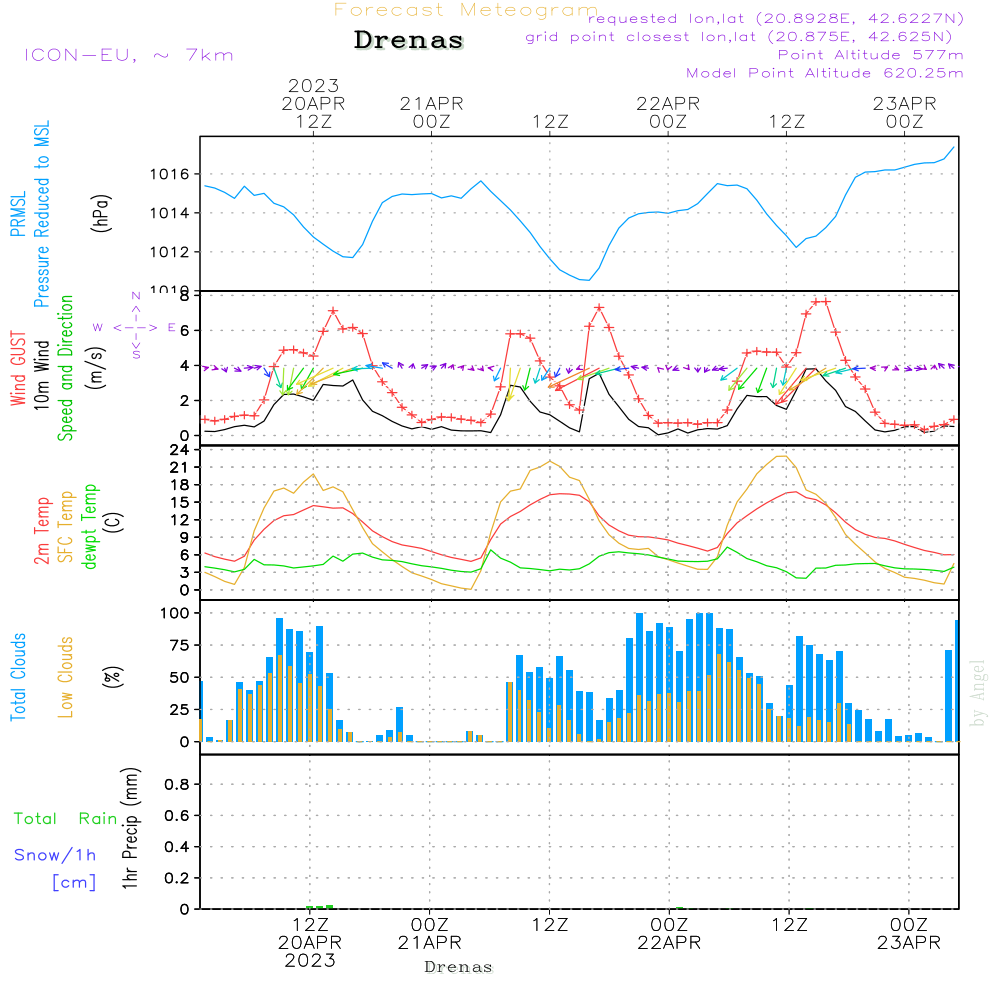Click the 'SFC Temp' orange label
Viewport: 1000px width, 1000px height.
coord(66,527)
